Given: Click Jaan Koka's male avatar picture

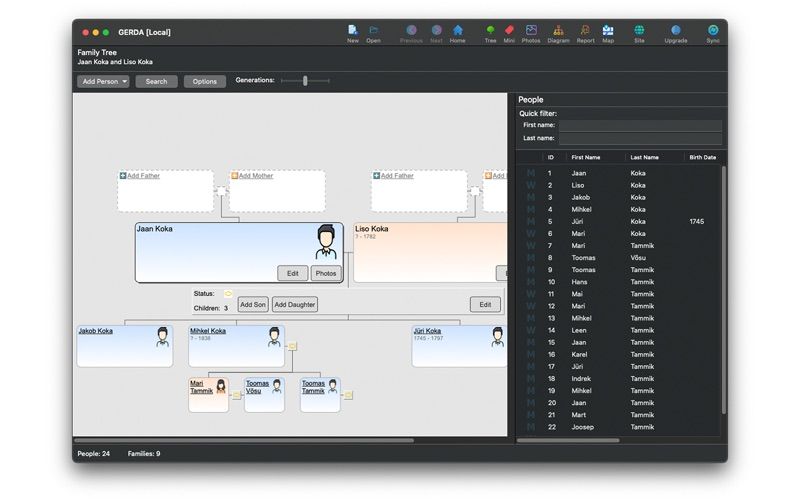Looking at the screenshot, I should (x=326, y=242).
